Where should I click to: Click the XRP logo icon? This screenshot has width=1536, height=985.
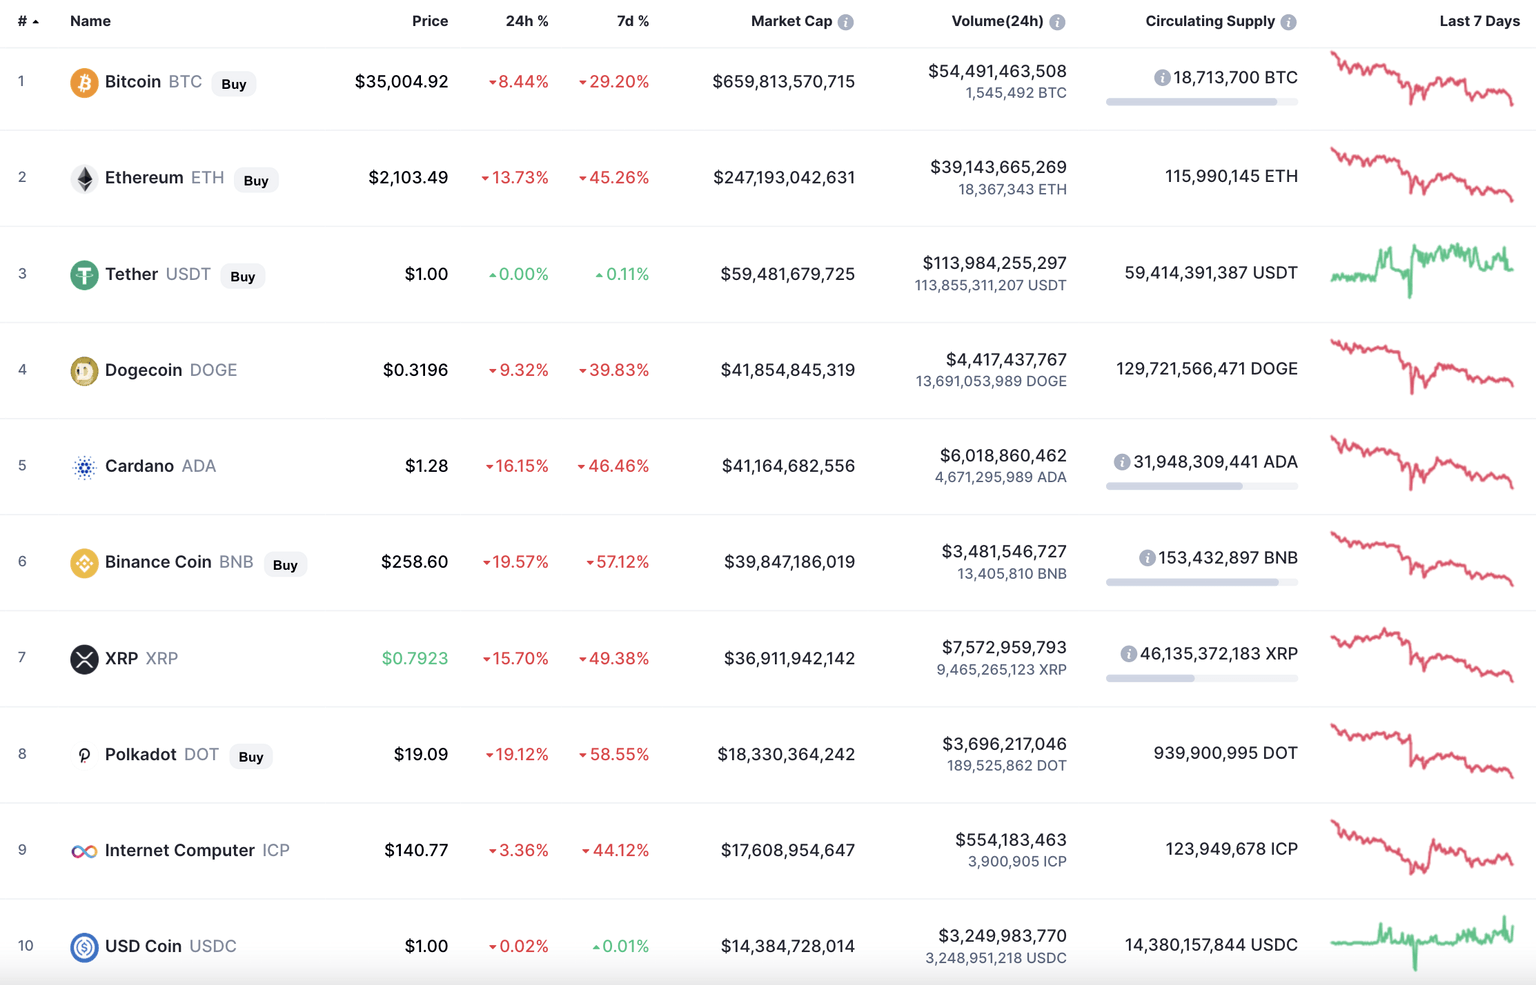84,658
